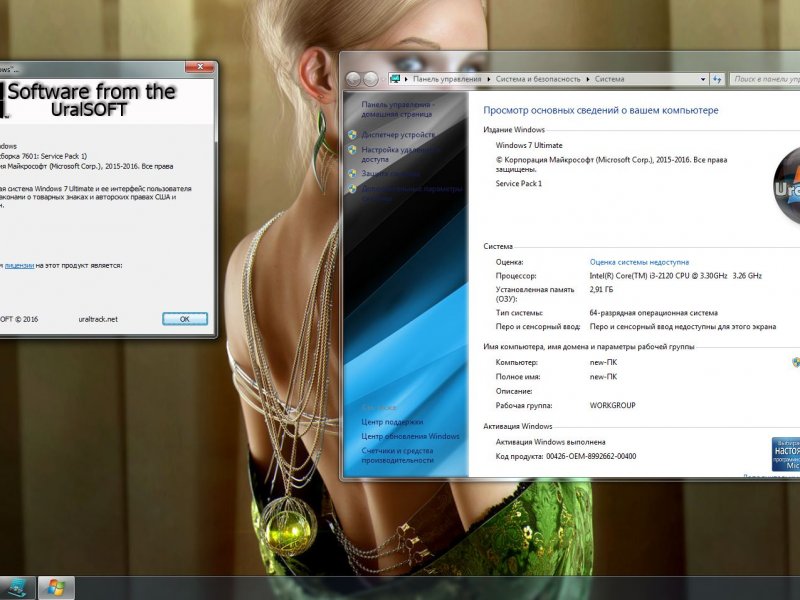Open Настройка удаленного доступа link

(x=399, y=155)
